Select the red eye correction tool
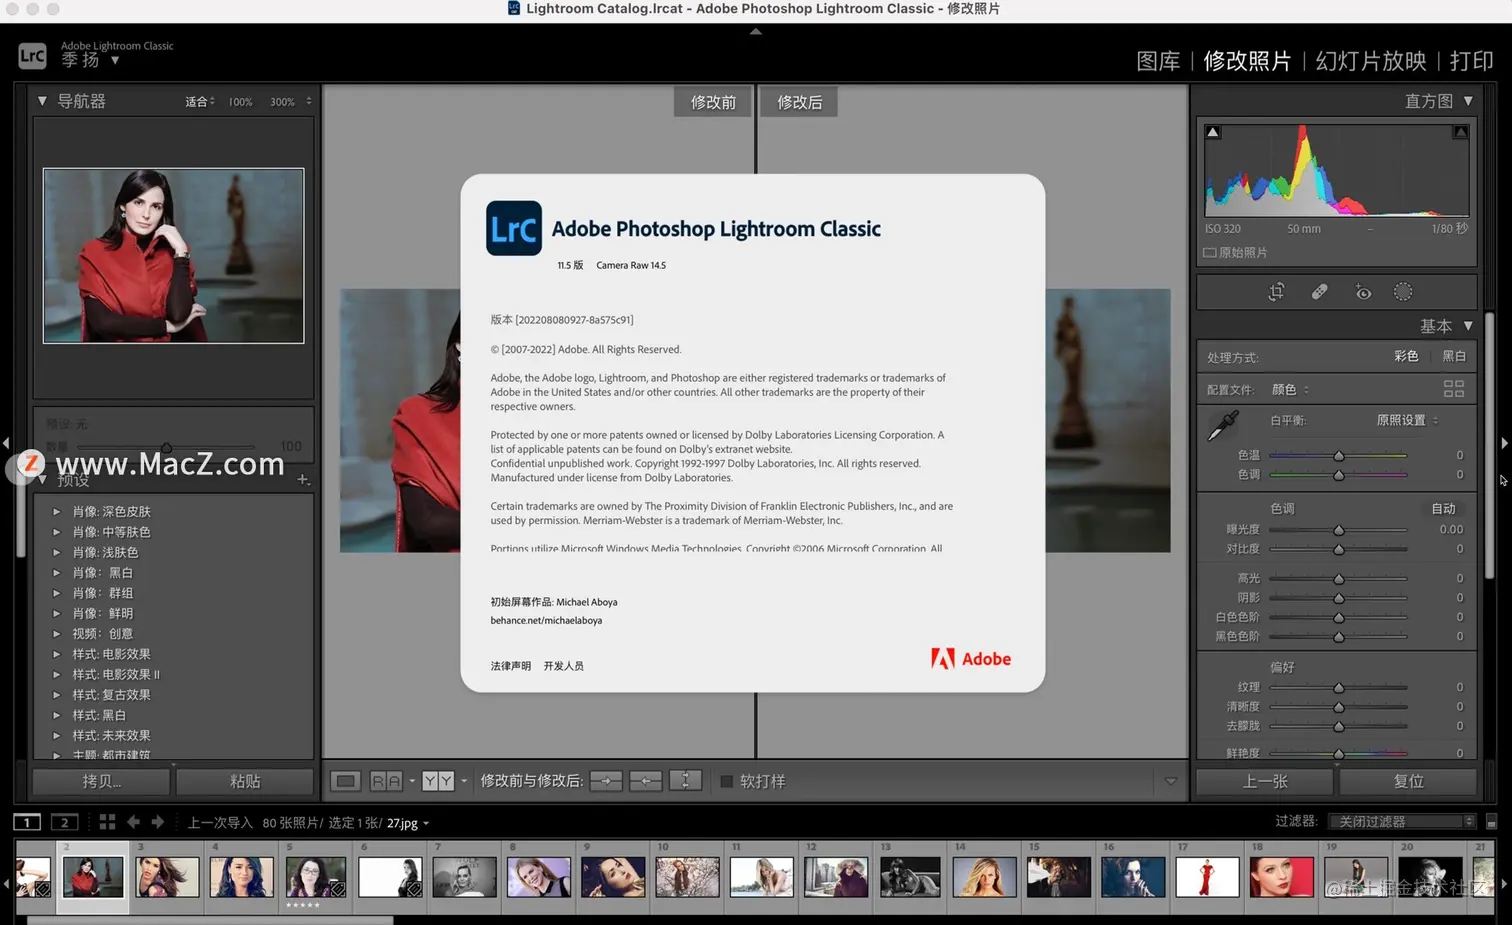1512x925 pixels. point(1363,292)
